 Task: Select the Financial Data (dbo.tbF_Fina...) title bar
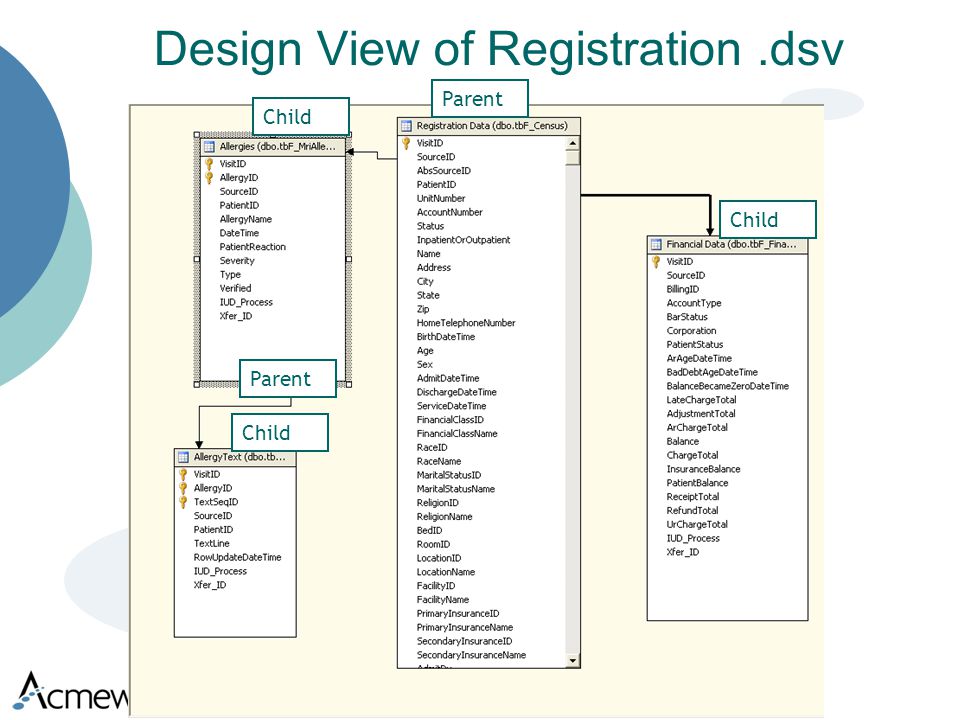click(727, 244)
